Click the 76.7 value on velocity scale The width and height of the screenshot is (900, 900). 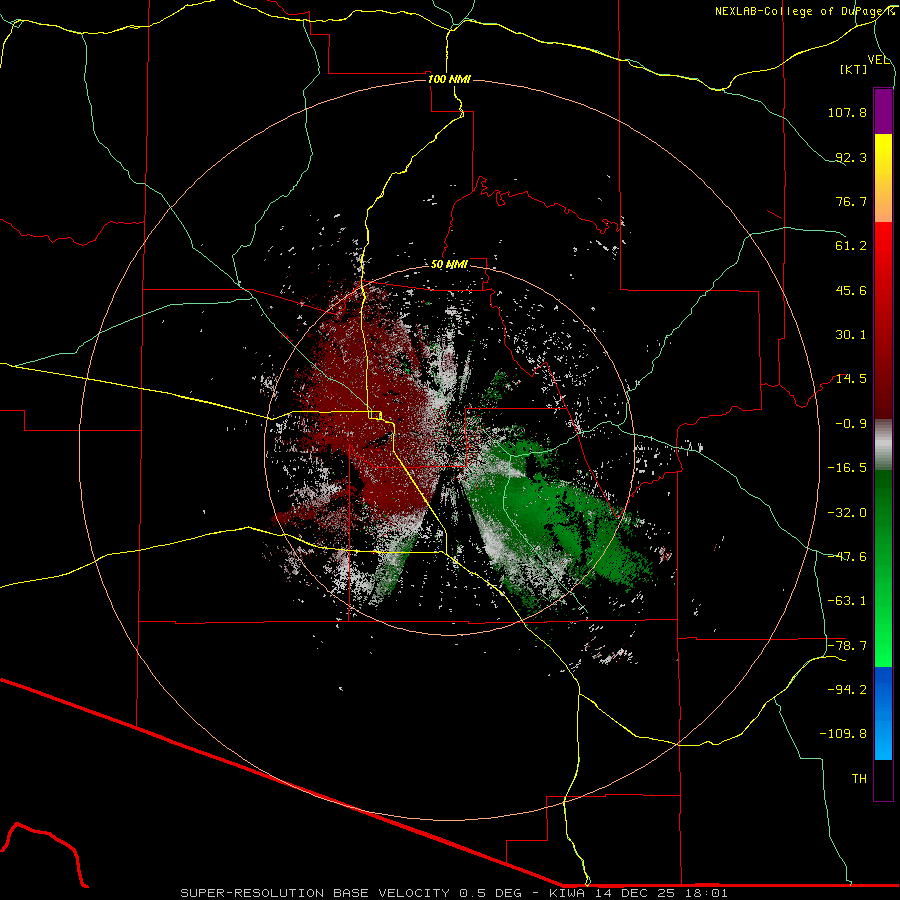[x=851, y=201]
